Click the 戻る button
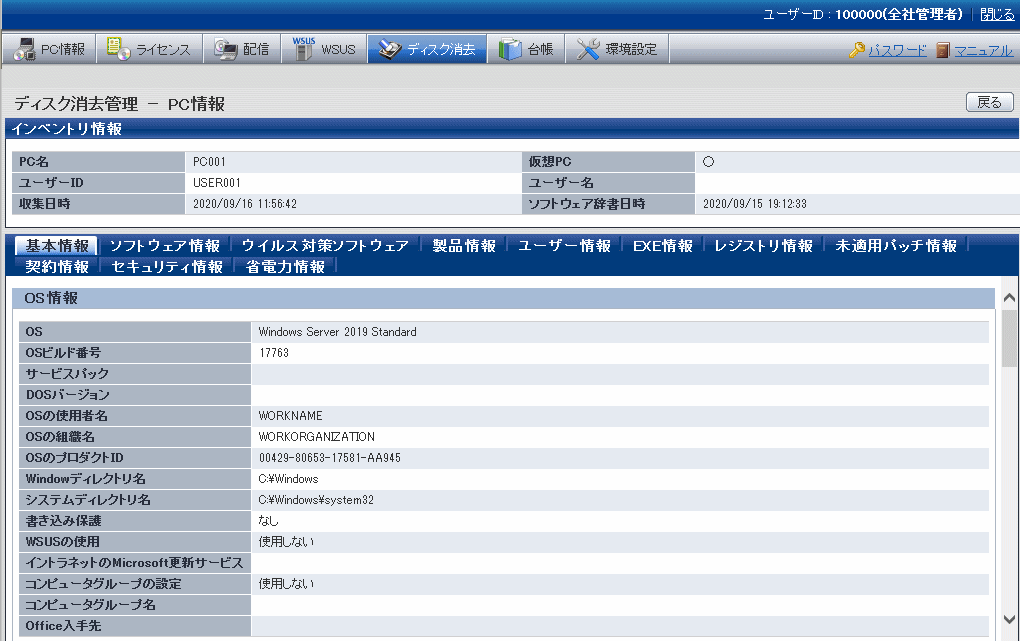This screenshot has width=1020, height=641. 989,102
